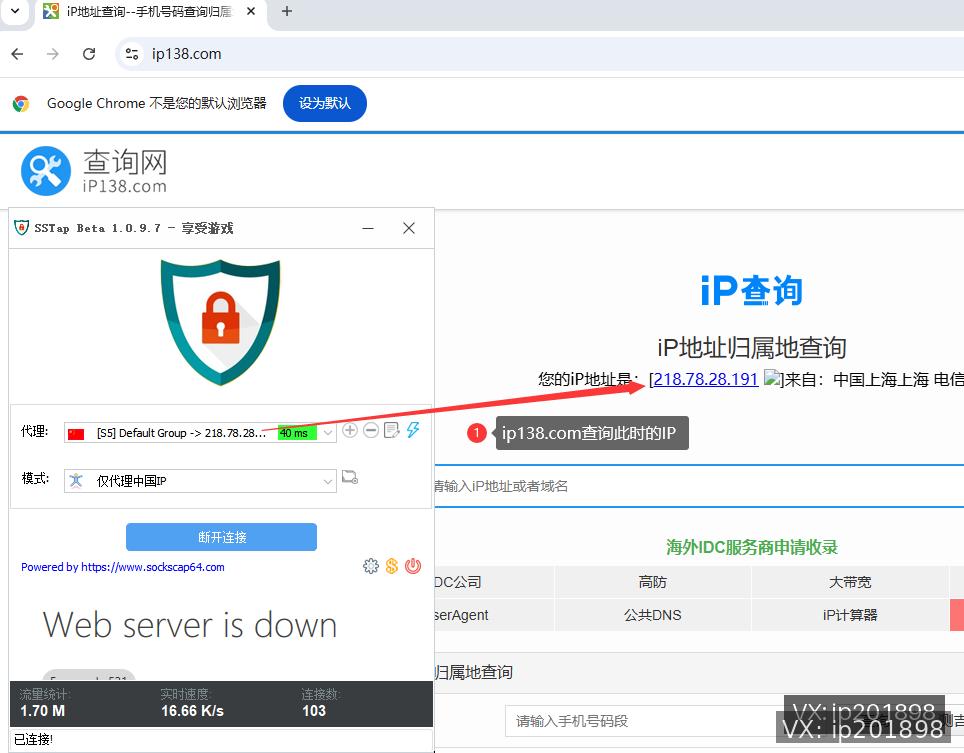Open the 大带宽 table cell link

850,582
